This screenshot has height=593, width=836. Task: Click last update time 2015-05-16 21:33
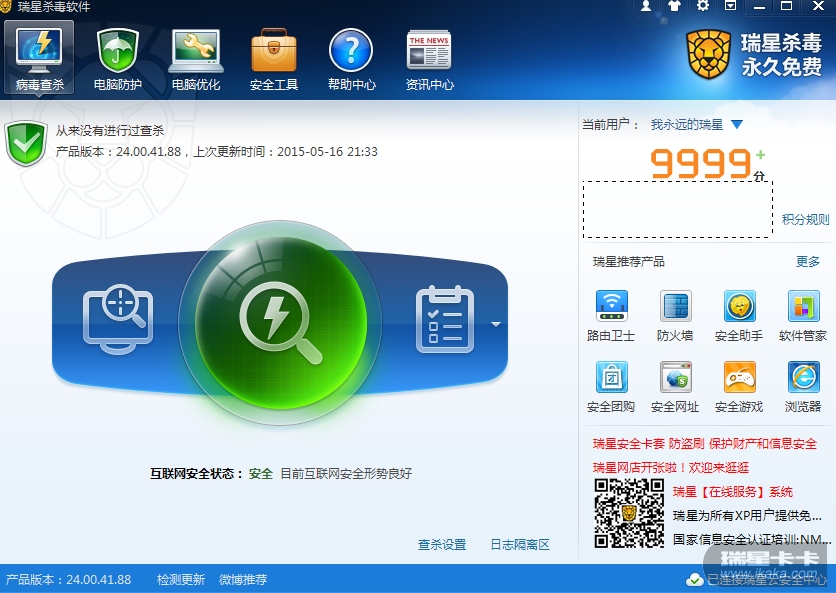(327, 151)
